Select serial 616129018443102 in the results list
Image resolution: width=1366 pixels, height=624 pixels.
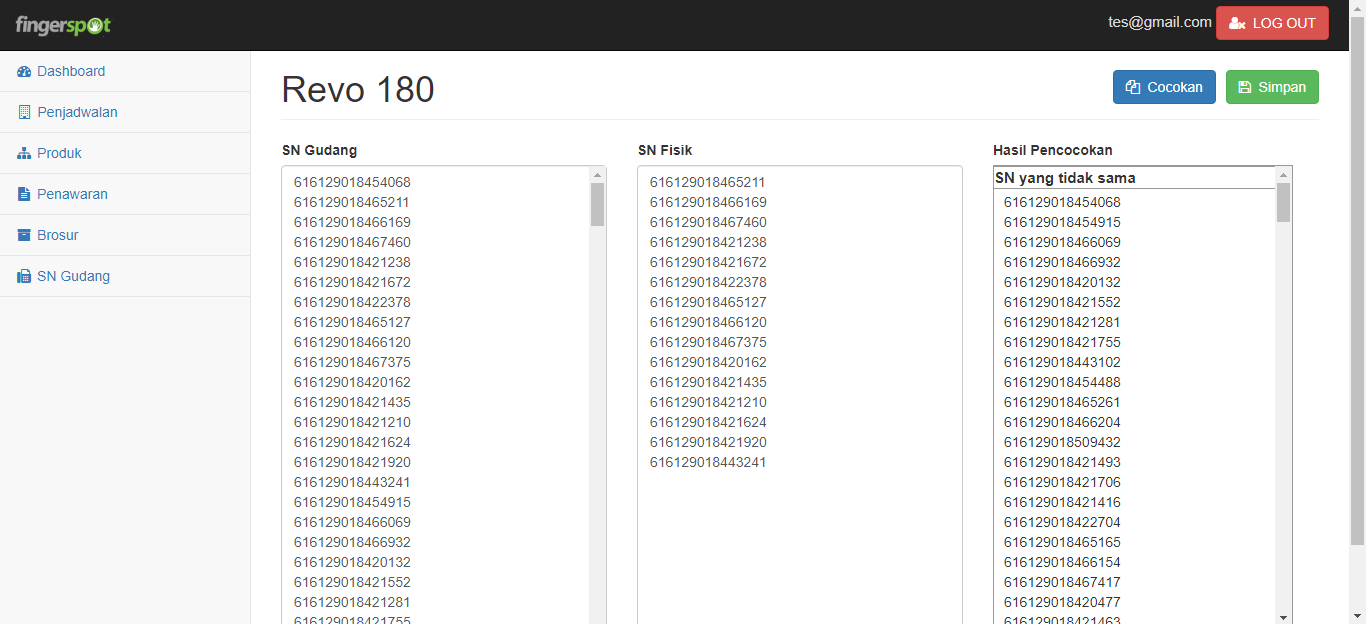pos(1062,362)
